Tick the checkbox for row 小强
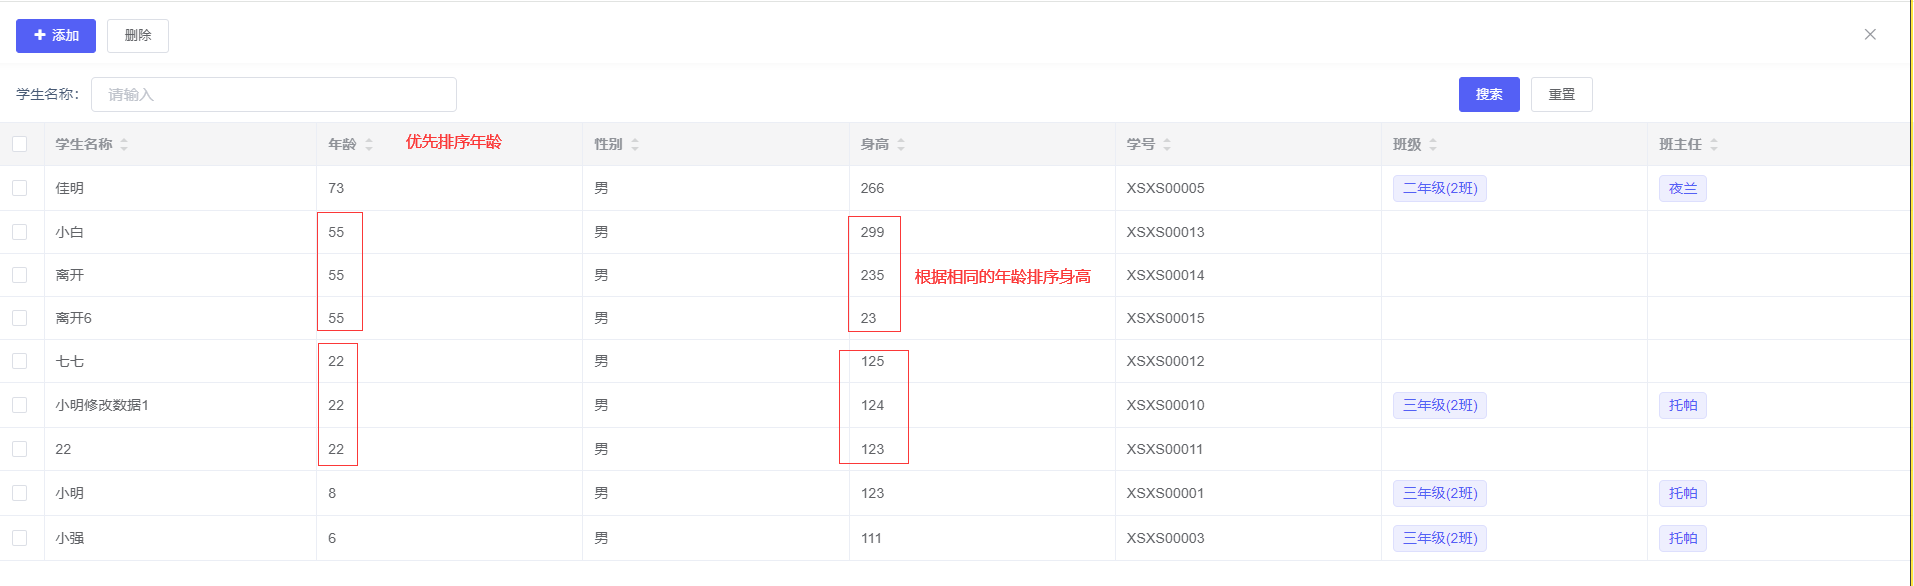The height and width of the screenshot is (586, 1914). (x=20, y=538)
